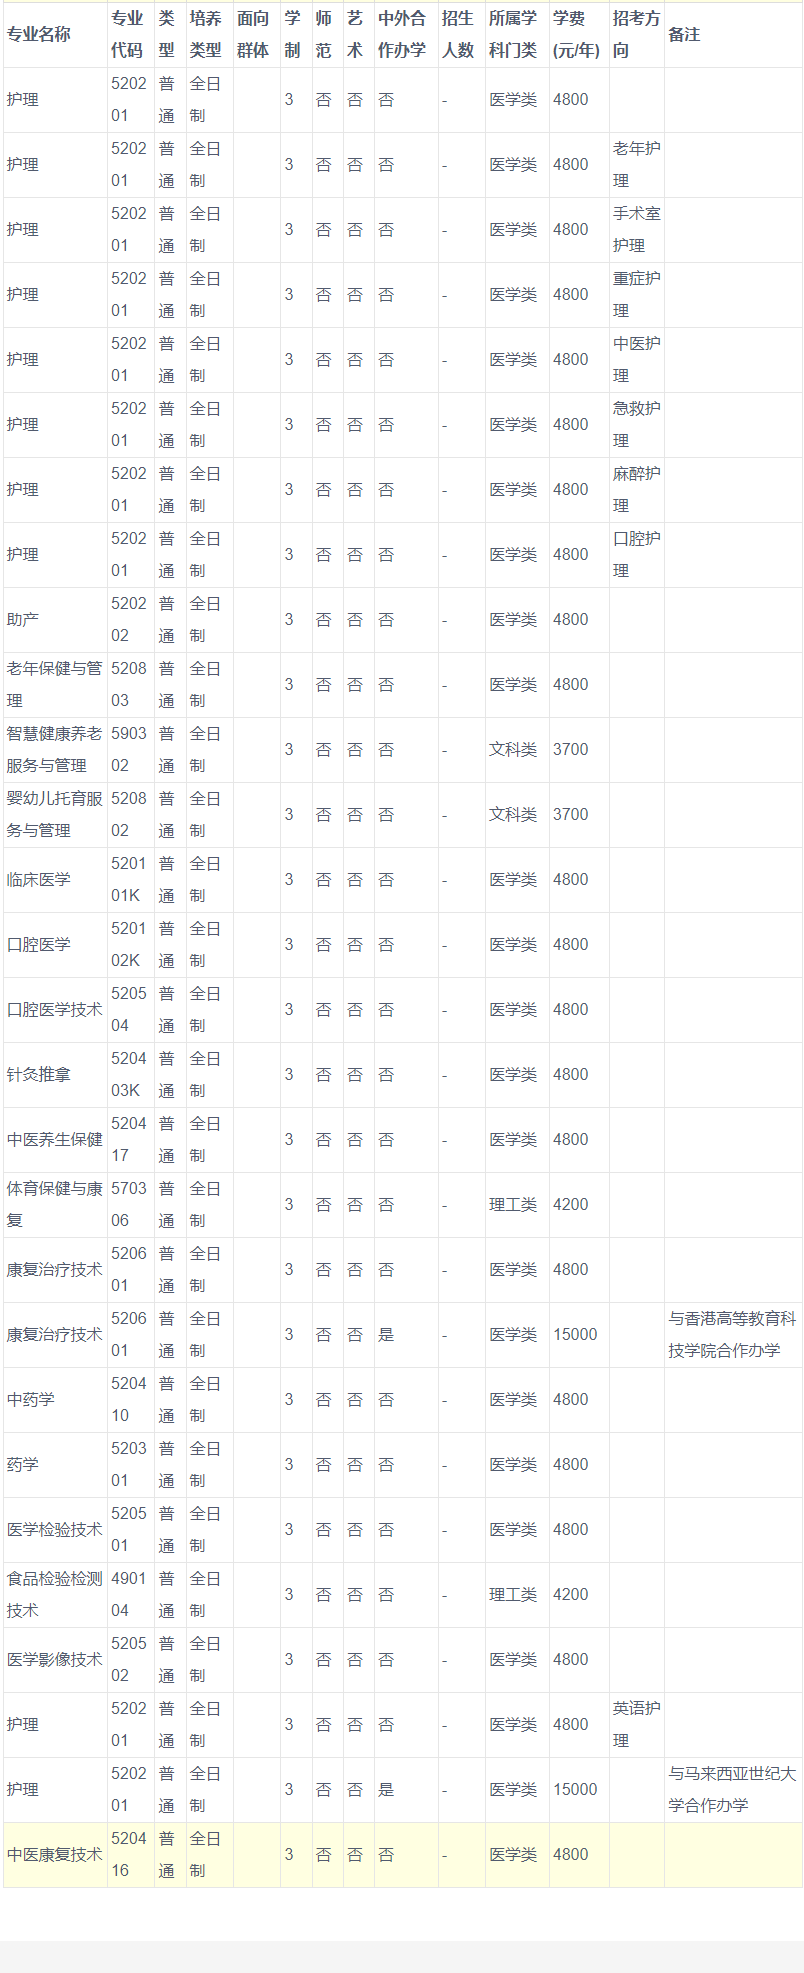Click the 备注 column header
804x1973 pixels.
(684, 34)
